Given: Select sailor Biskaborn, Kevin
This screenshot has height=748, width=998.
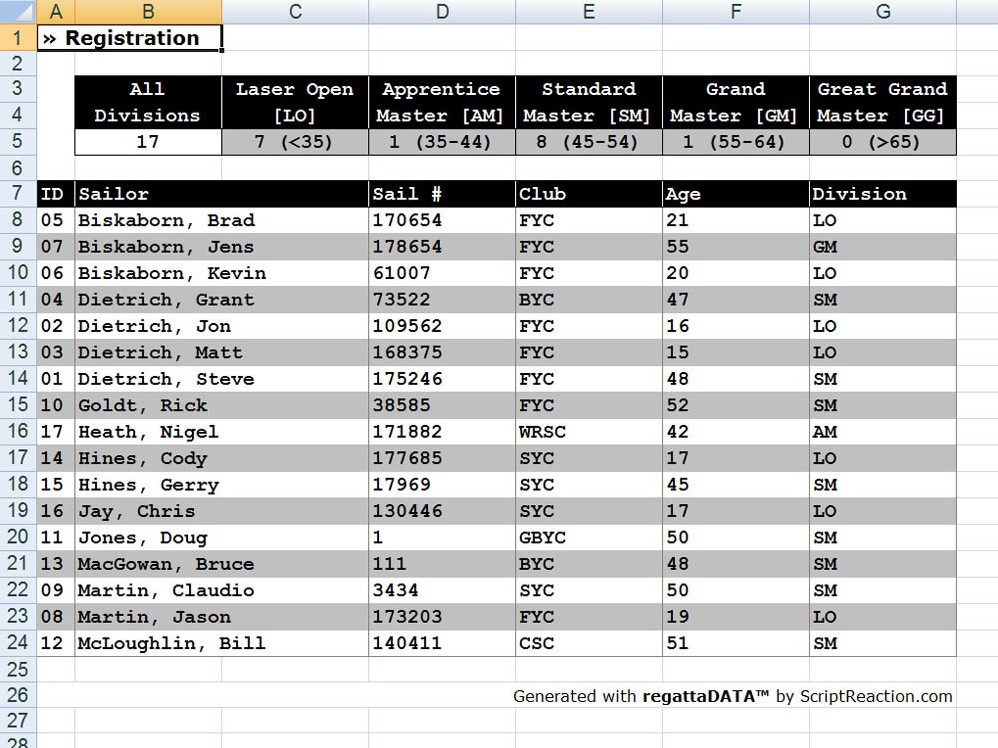Looking at the screenshot, I should 221,273.
